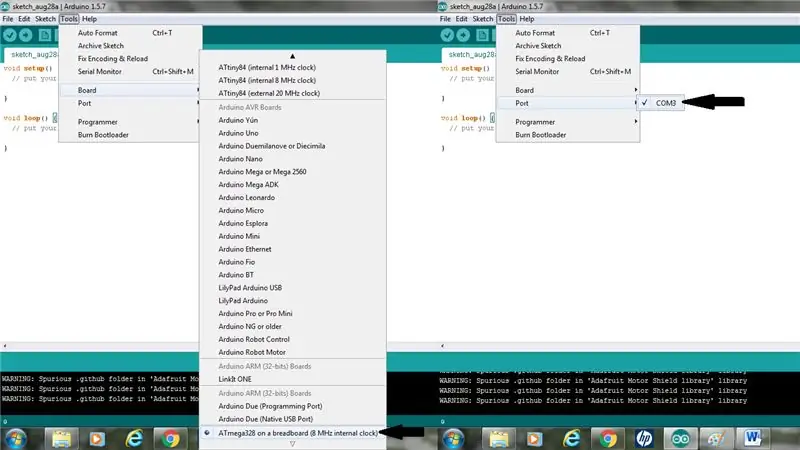Select LinkIt ONE board
800x450 pixels.
[x=293, y=379]
